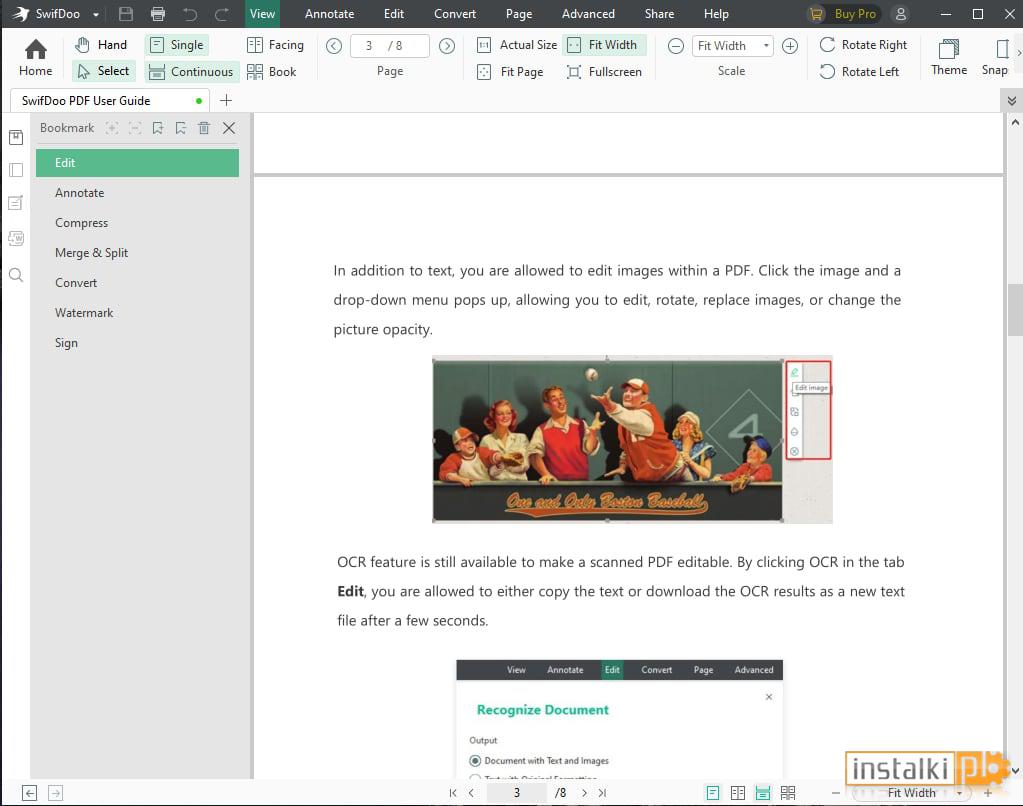
Task: Open the search sidebar icon
Action: 16,275
